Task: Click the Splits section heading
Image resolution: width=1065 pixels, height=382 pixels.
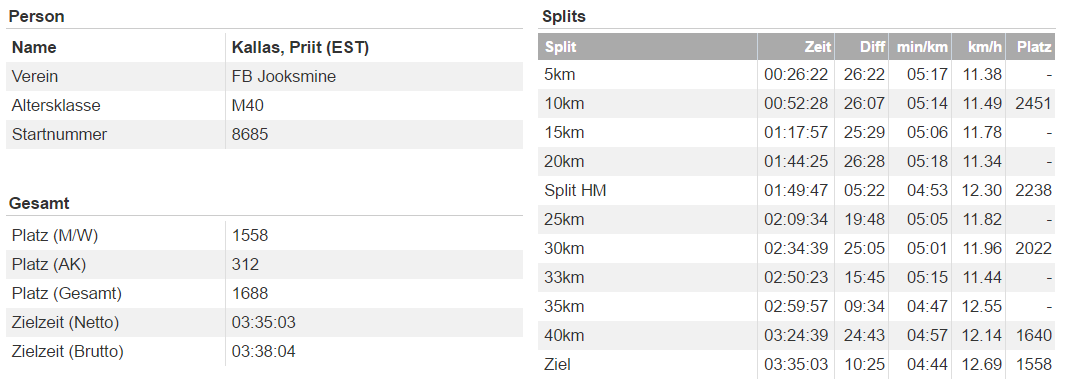Action: (x=564, y=17)
